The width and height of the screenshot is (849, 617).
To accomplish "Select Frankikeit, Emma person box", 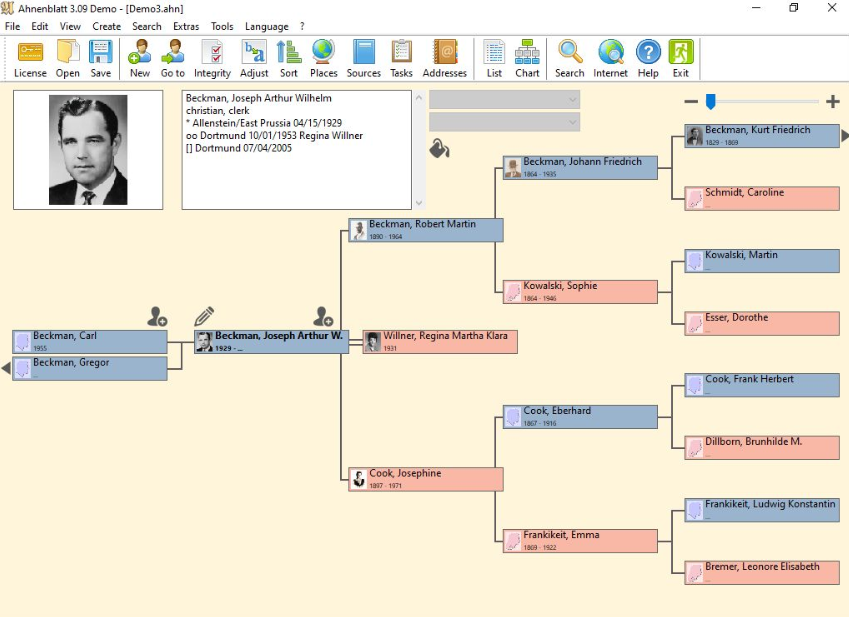I will (x=580, y=541).
